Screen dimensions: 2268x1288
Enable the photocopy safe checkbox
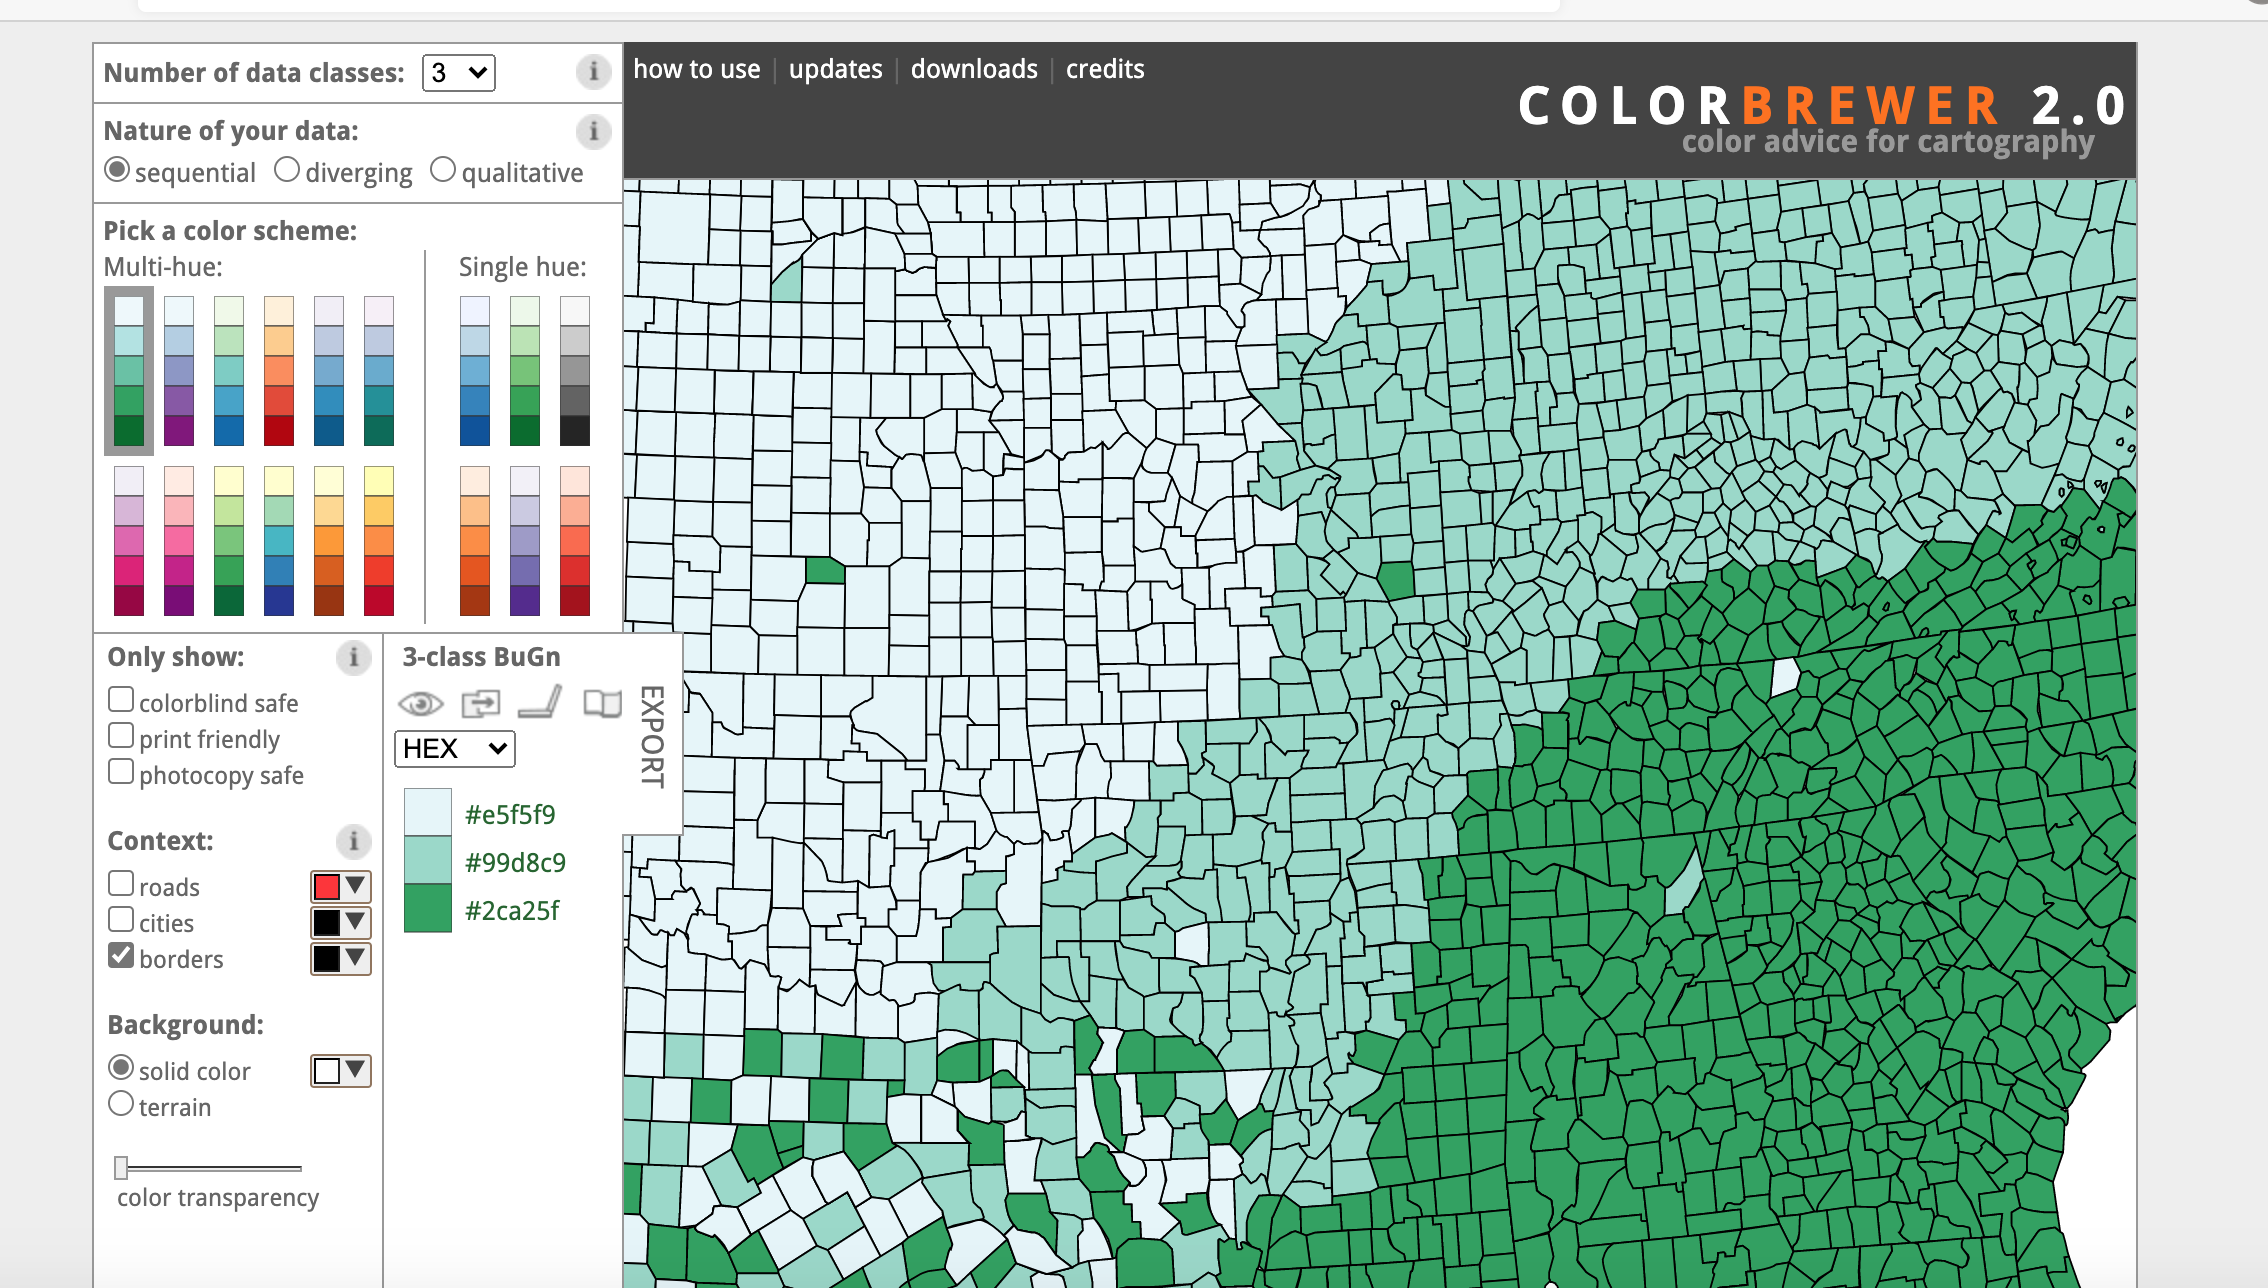pos(121,772)
